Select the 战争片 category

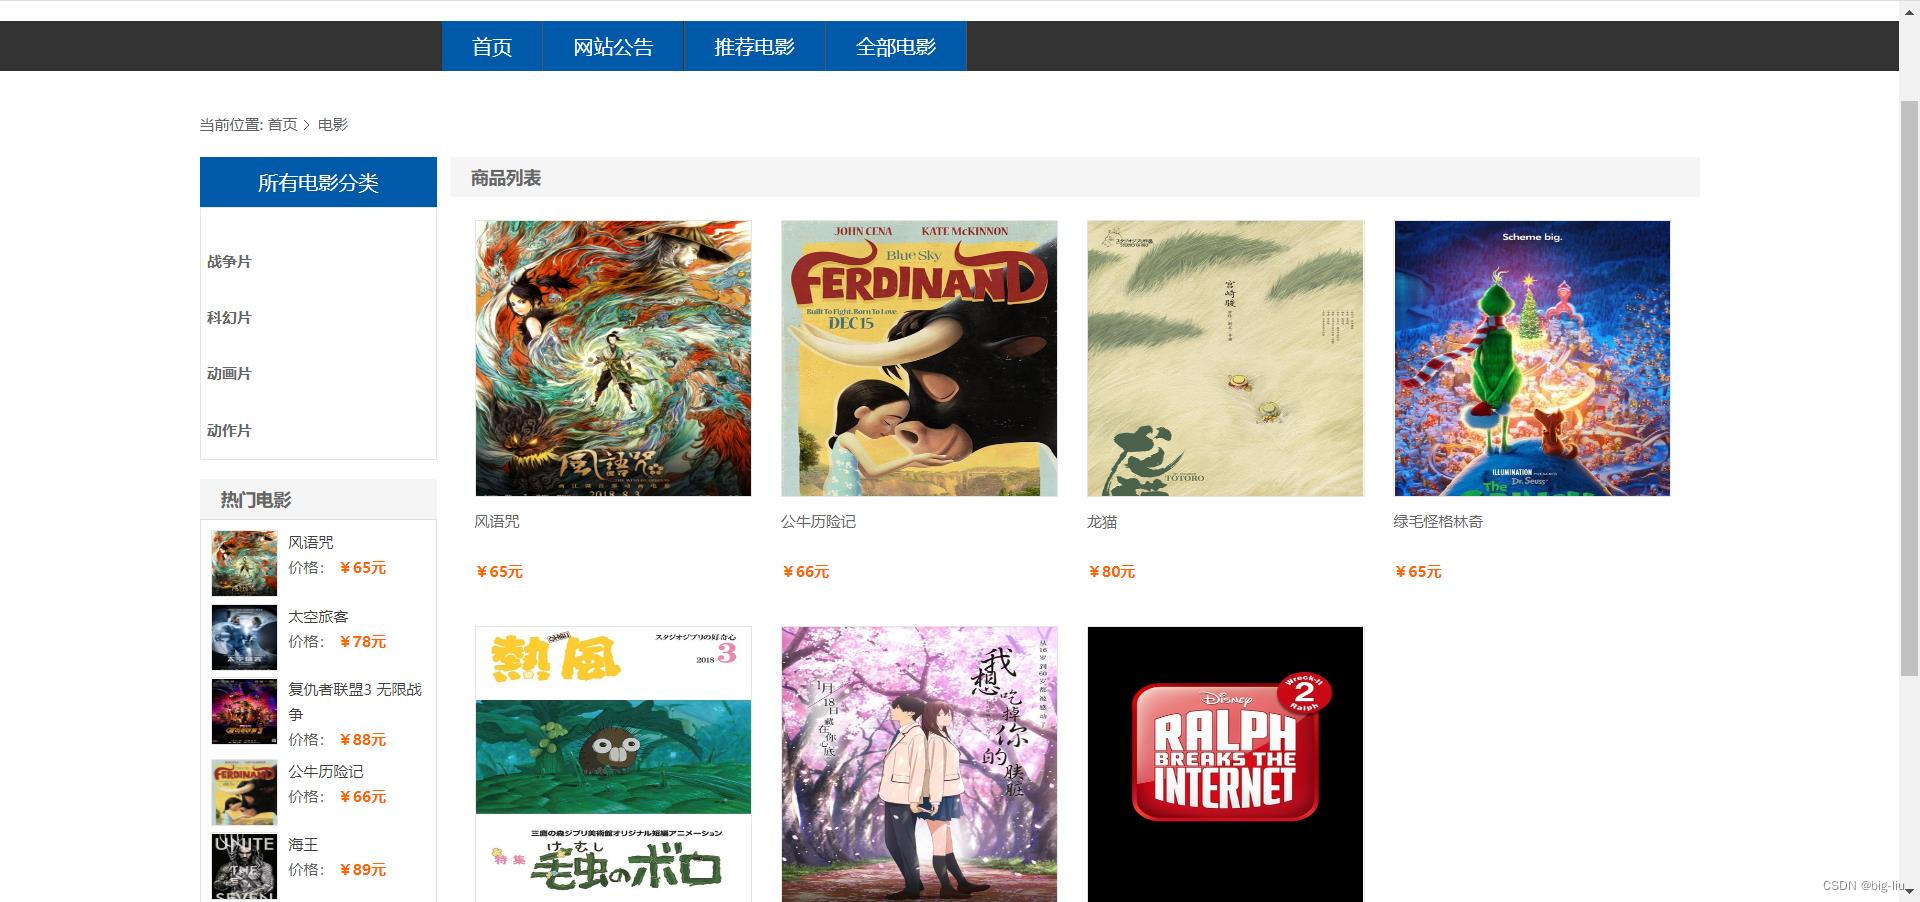tap(229, 262)
